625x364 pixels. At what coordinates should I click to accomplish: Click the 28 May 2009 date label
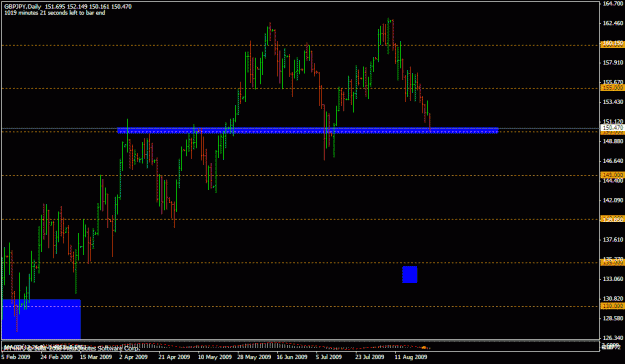click(x=254, y=357)
